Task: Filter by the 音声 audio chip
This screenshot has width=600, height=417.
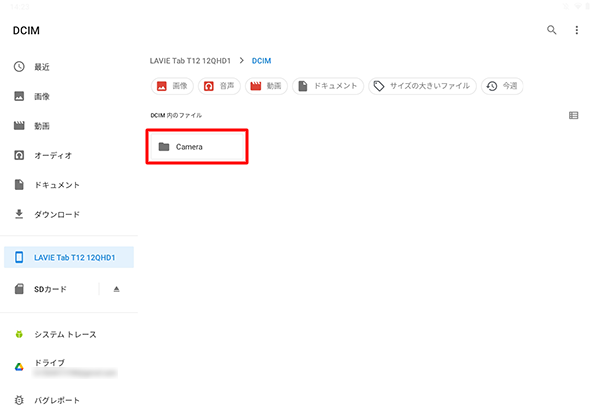Action: (x=219, y=86)
